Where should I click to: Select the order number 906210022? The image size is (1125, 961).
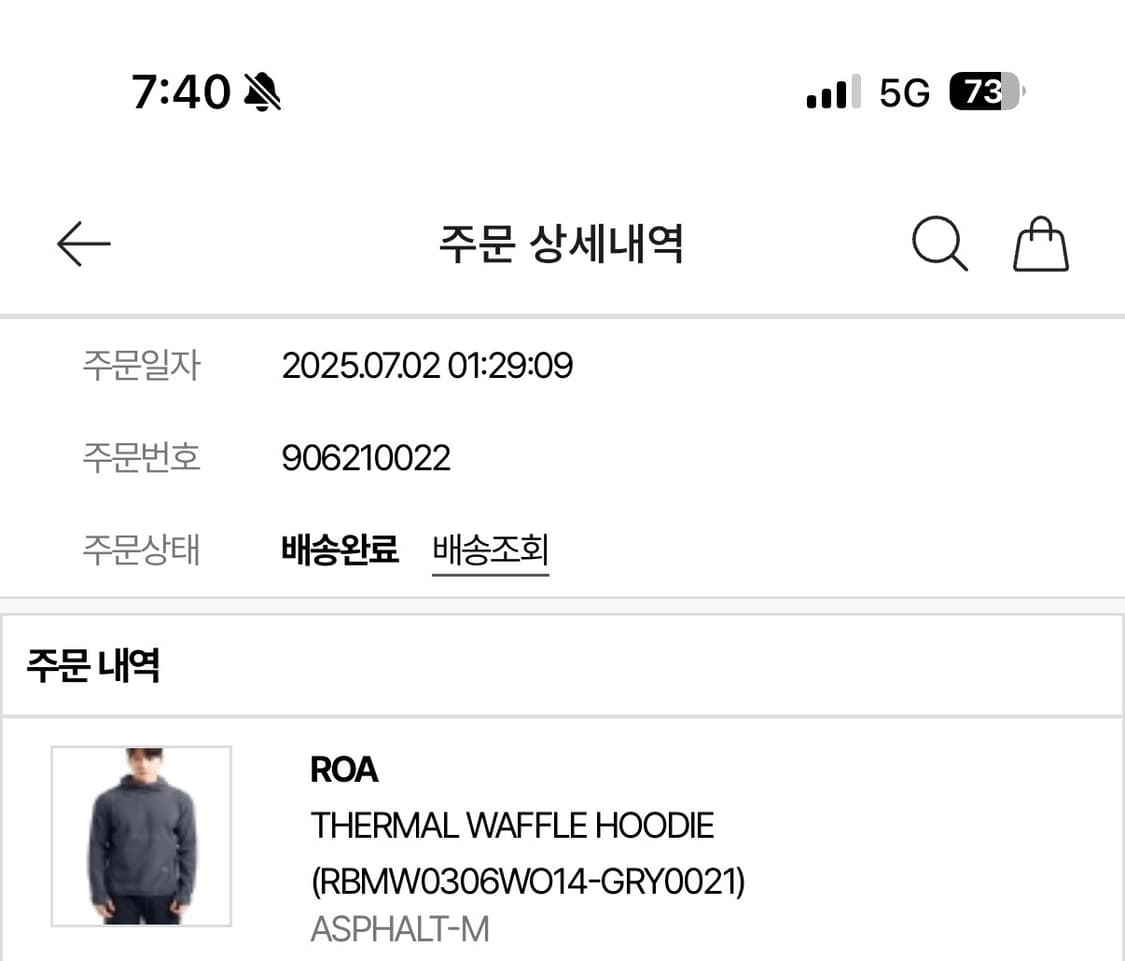[x=366, y=458]
